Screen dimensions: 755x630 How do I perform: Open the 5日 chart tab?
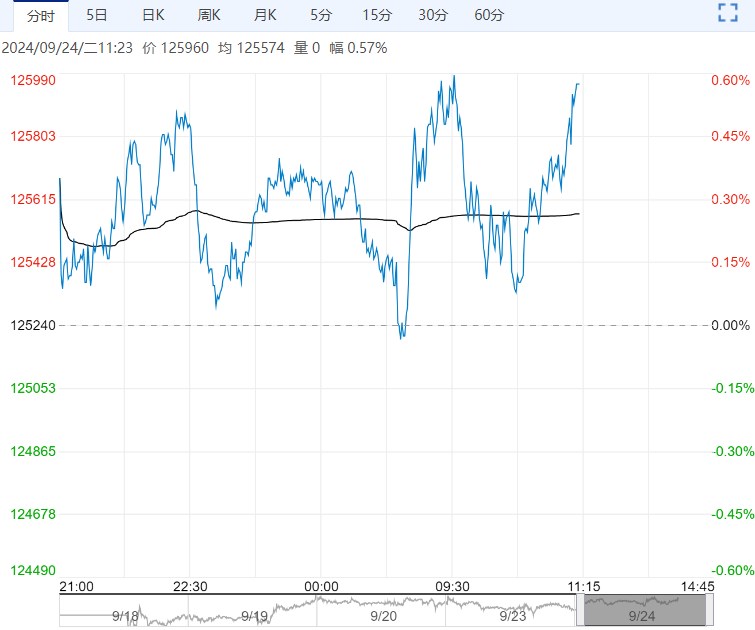97,15
